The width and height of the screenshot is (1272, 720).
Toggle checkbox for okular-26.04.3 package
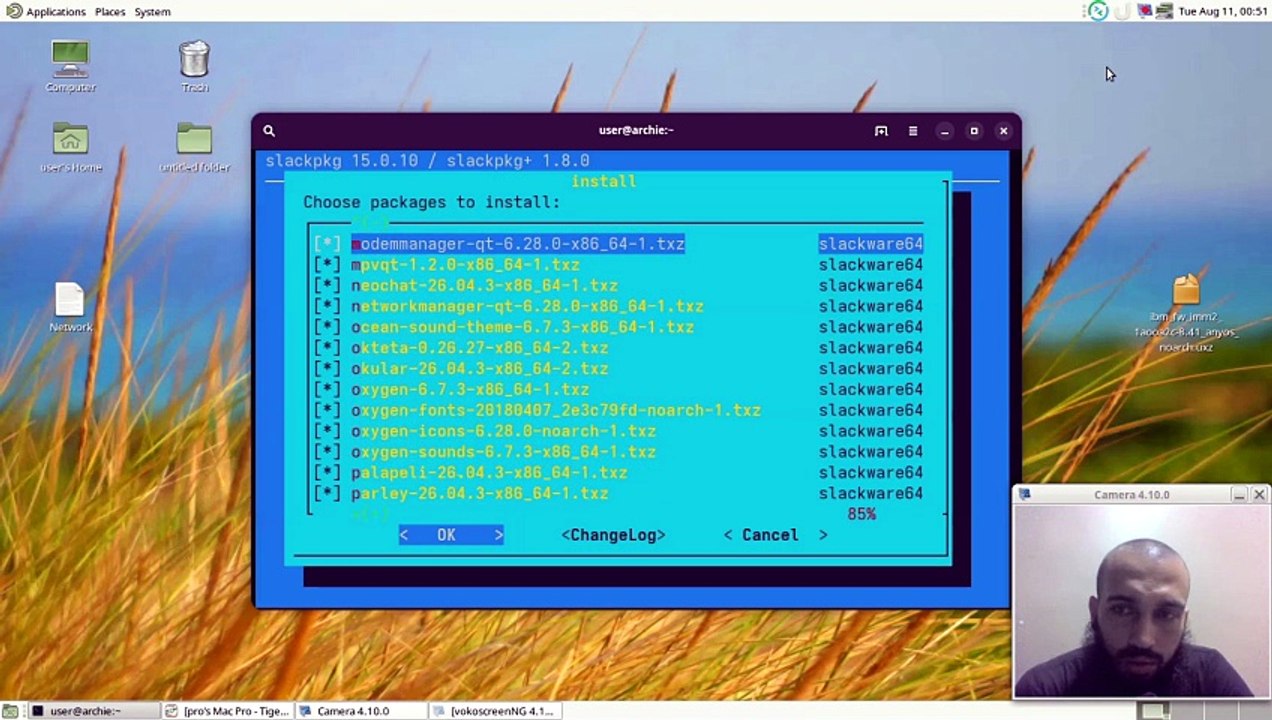point(327,369)
